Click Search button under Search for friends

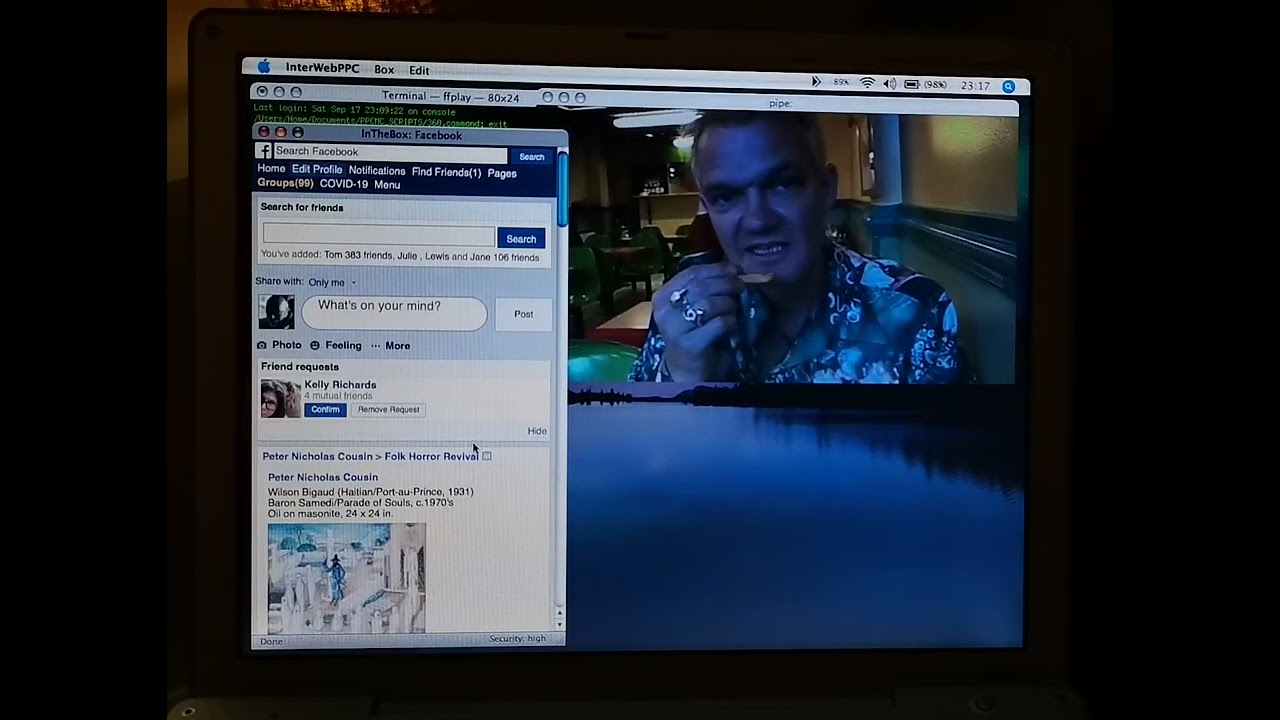click(521, 239)
